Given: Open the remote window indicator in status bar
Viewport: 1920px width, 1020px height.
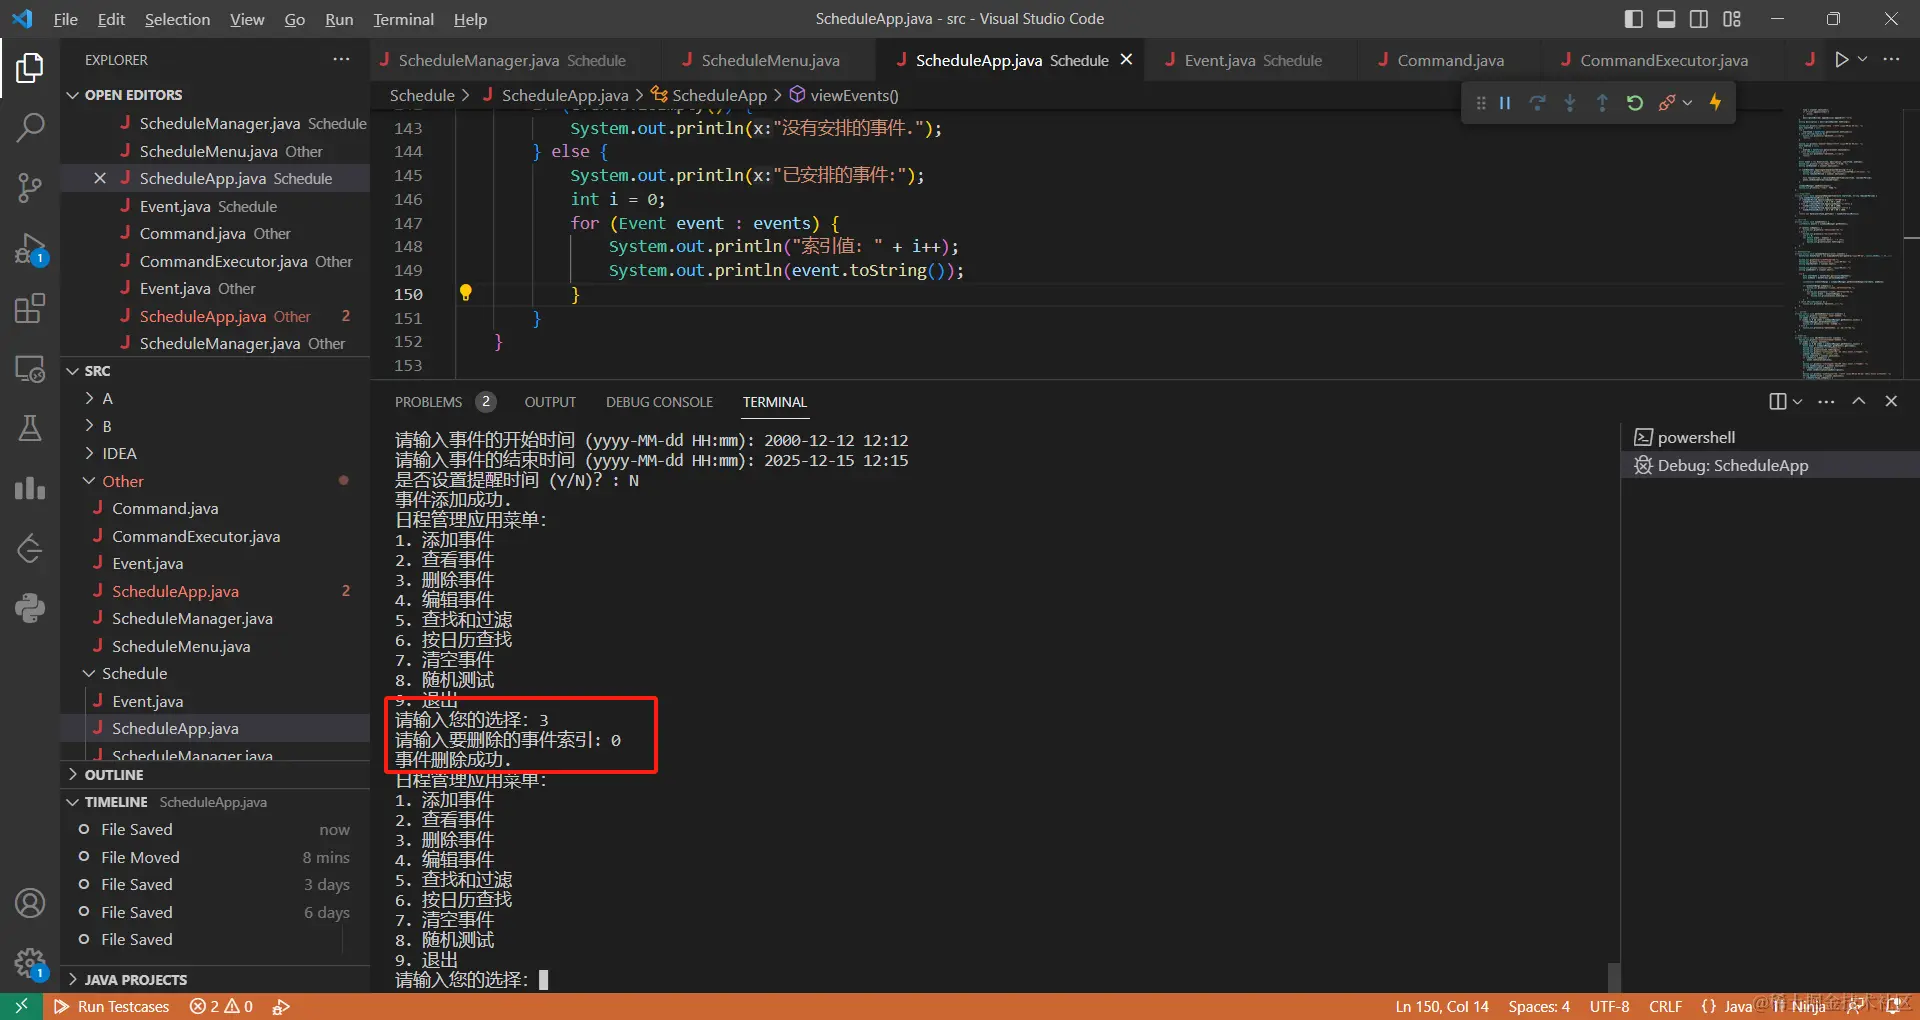Looking at the screenshot, I should point(21,1007).
